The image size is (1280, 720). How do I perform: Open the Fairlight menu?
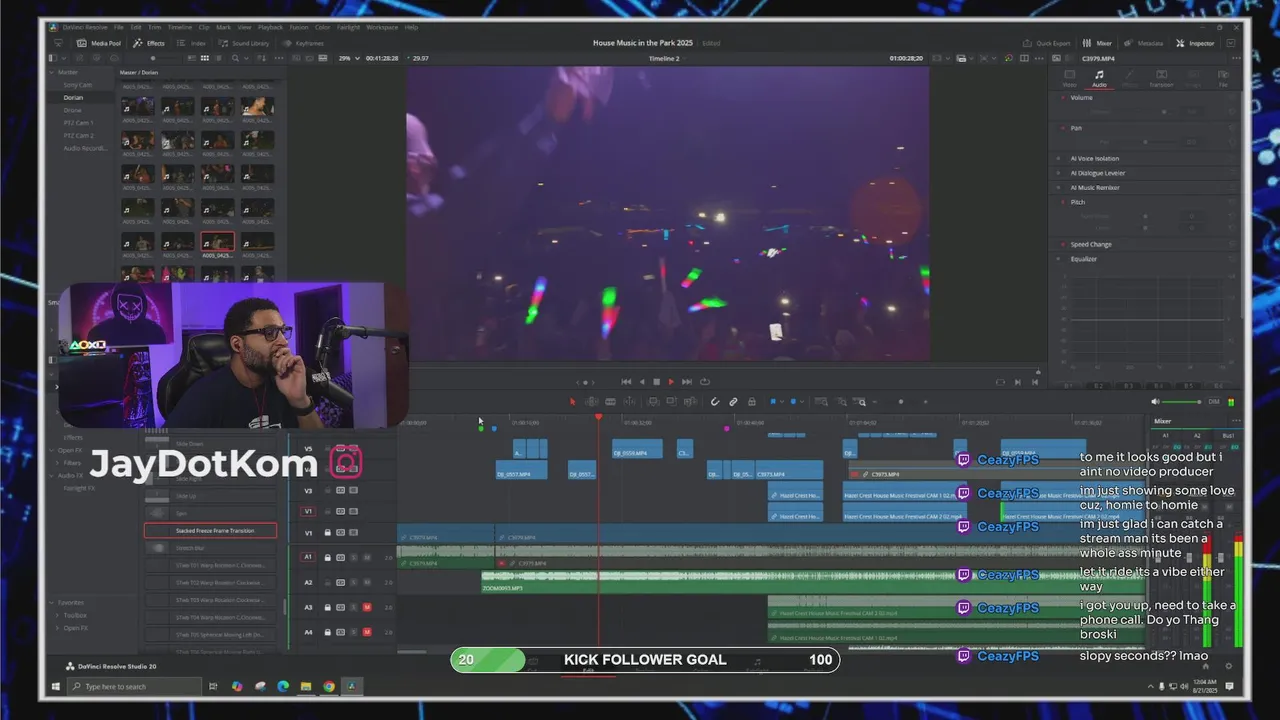click(349, 27)
